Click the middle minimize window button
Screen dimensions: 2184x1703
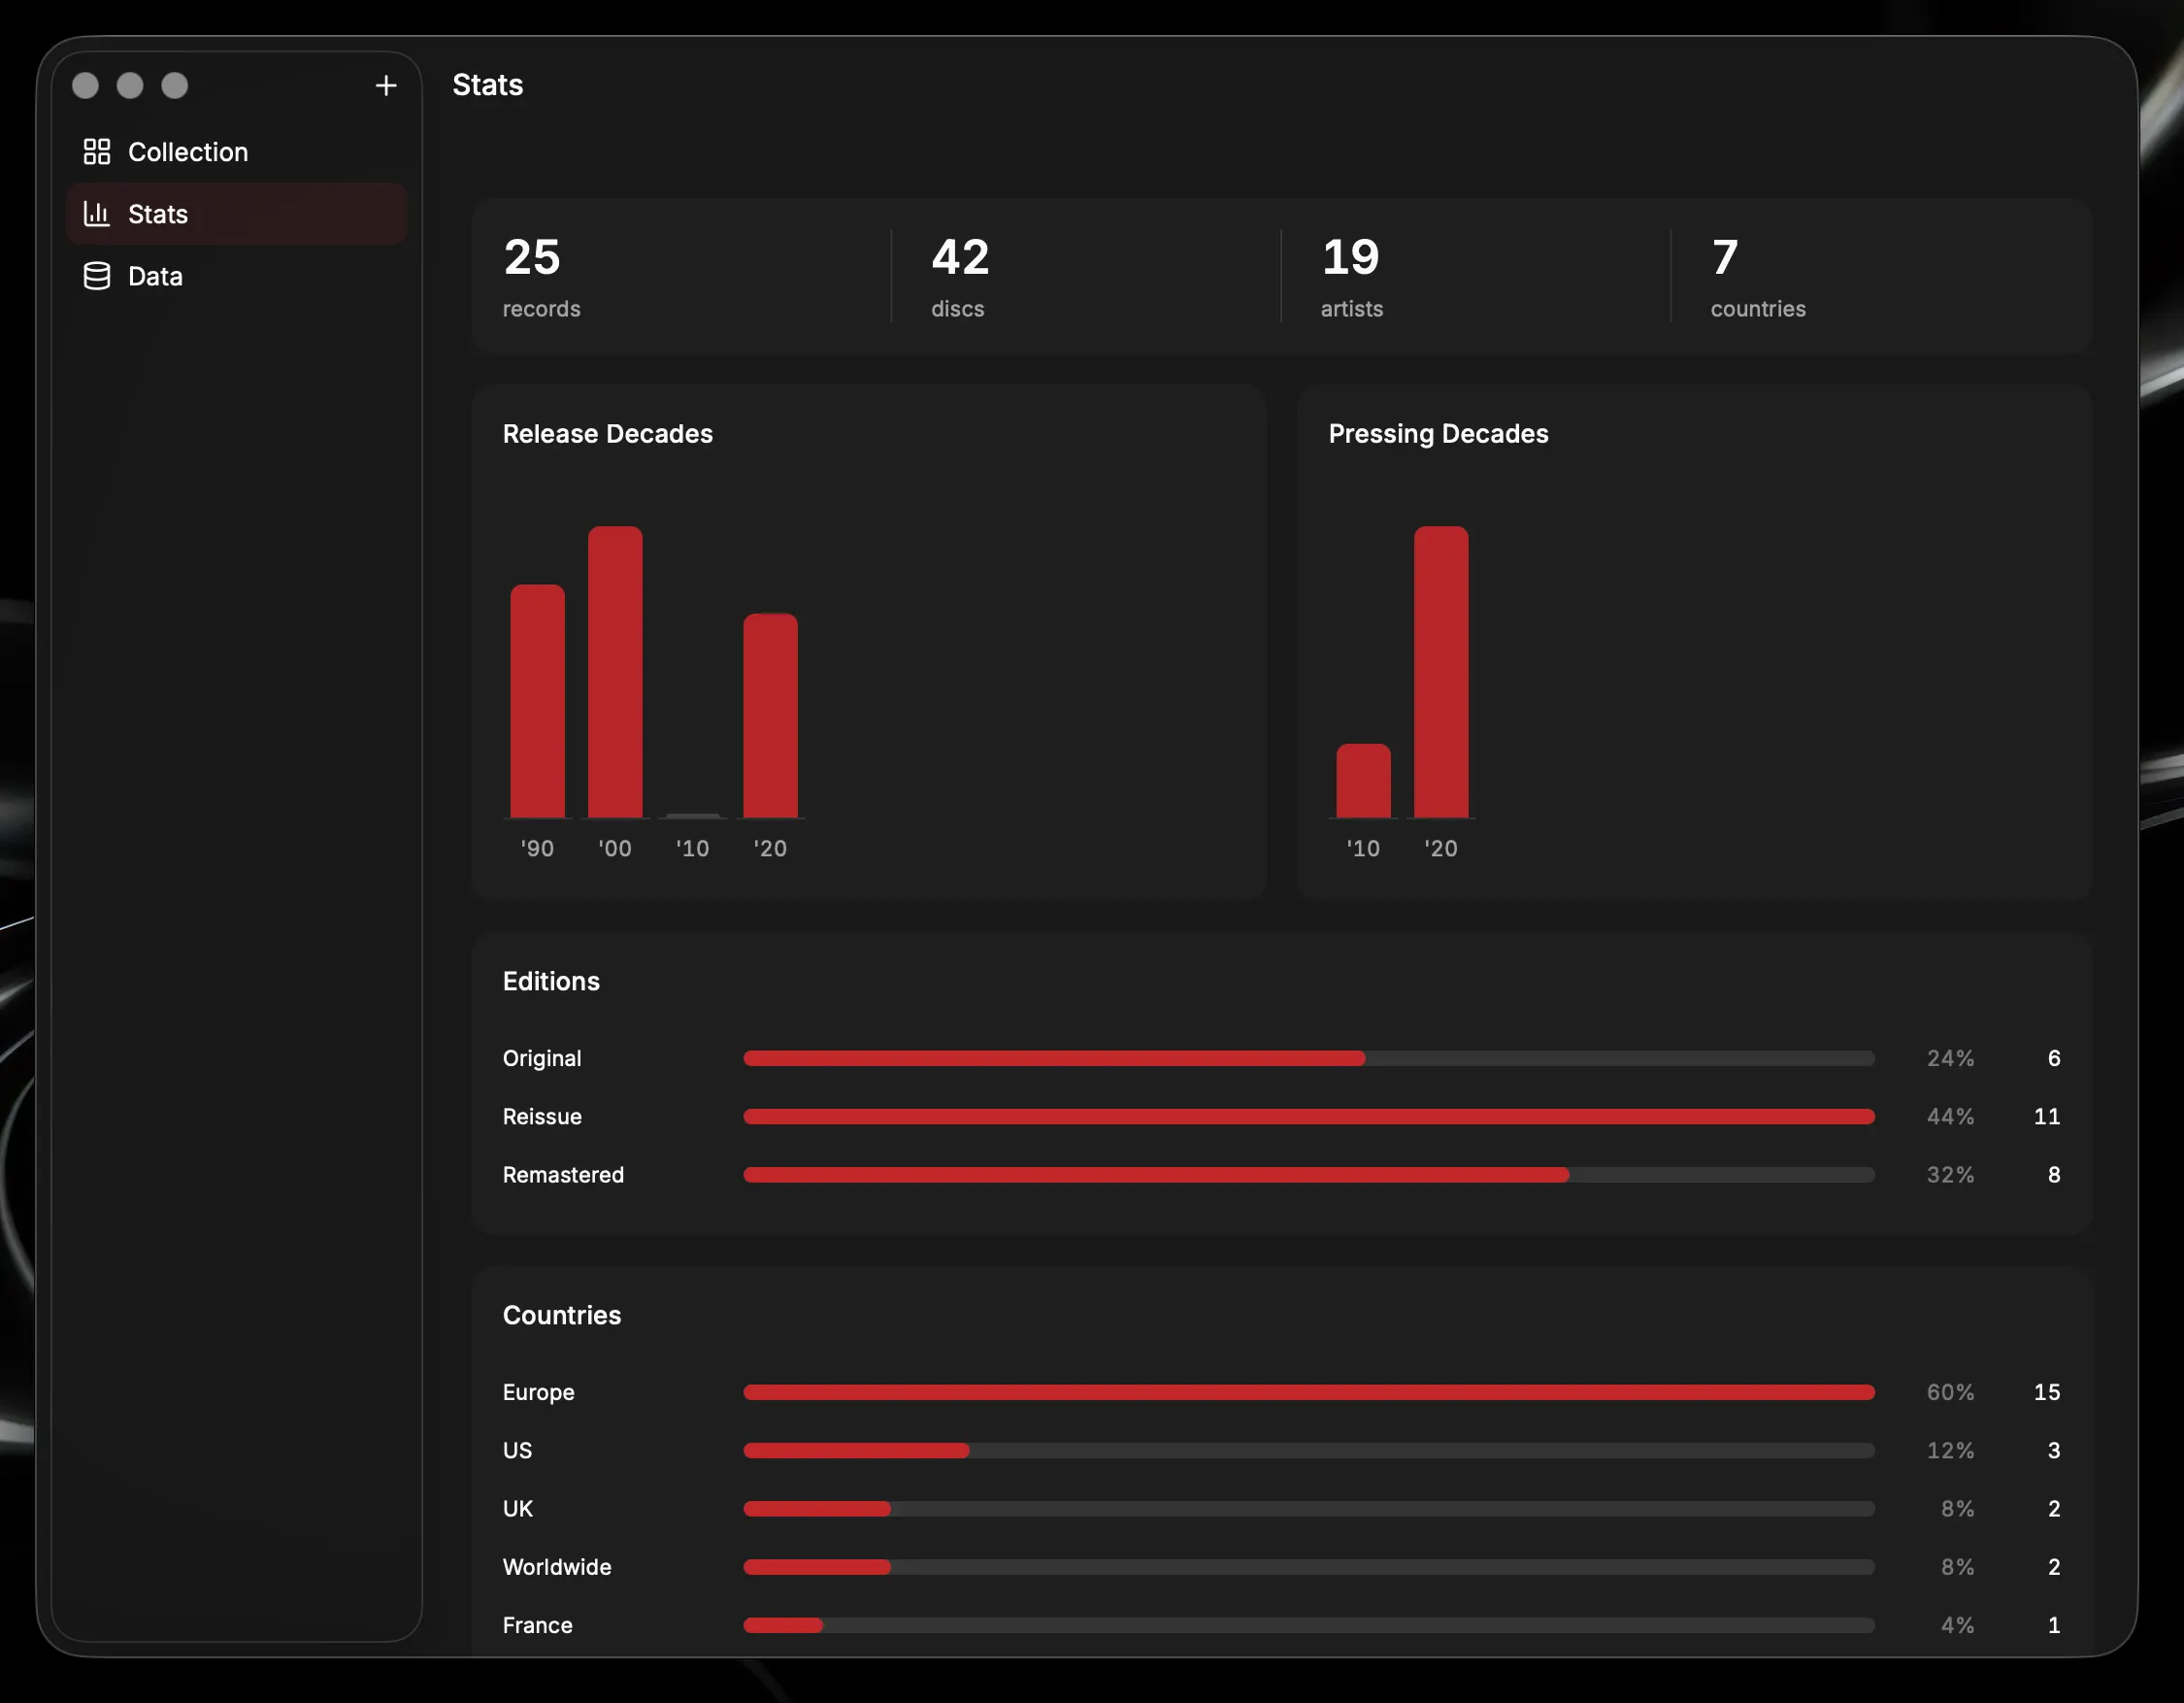coord(130,86)
